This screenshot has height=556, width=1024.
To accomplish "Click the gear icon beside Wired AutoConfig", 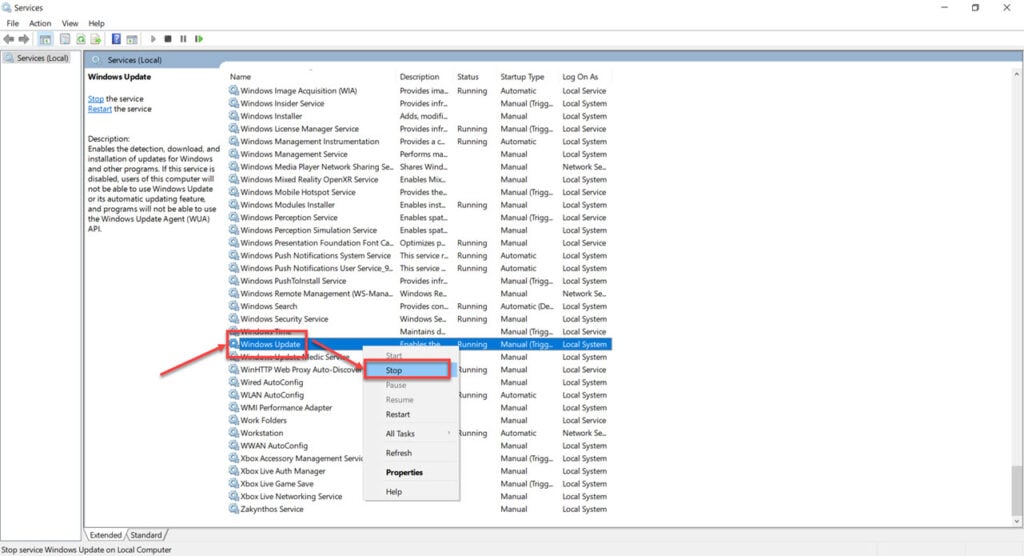I will tap(234, 382).
